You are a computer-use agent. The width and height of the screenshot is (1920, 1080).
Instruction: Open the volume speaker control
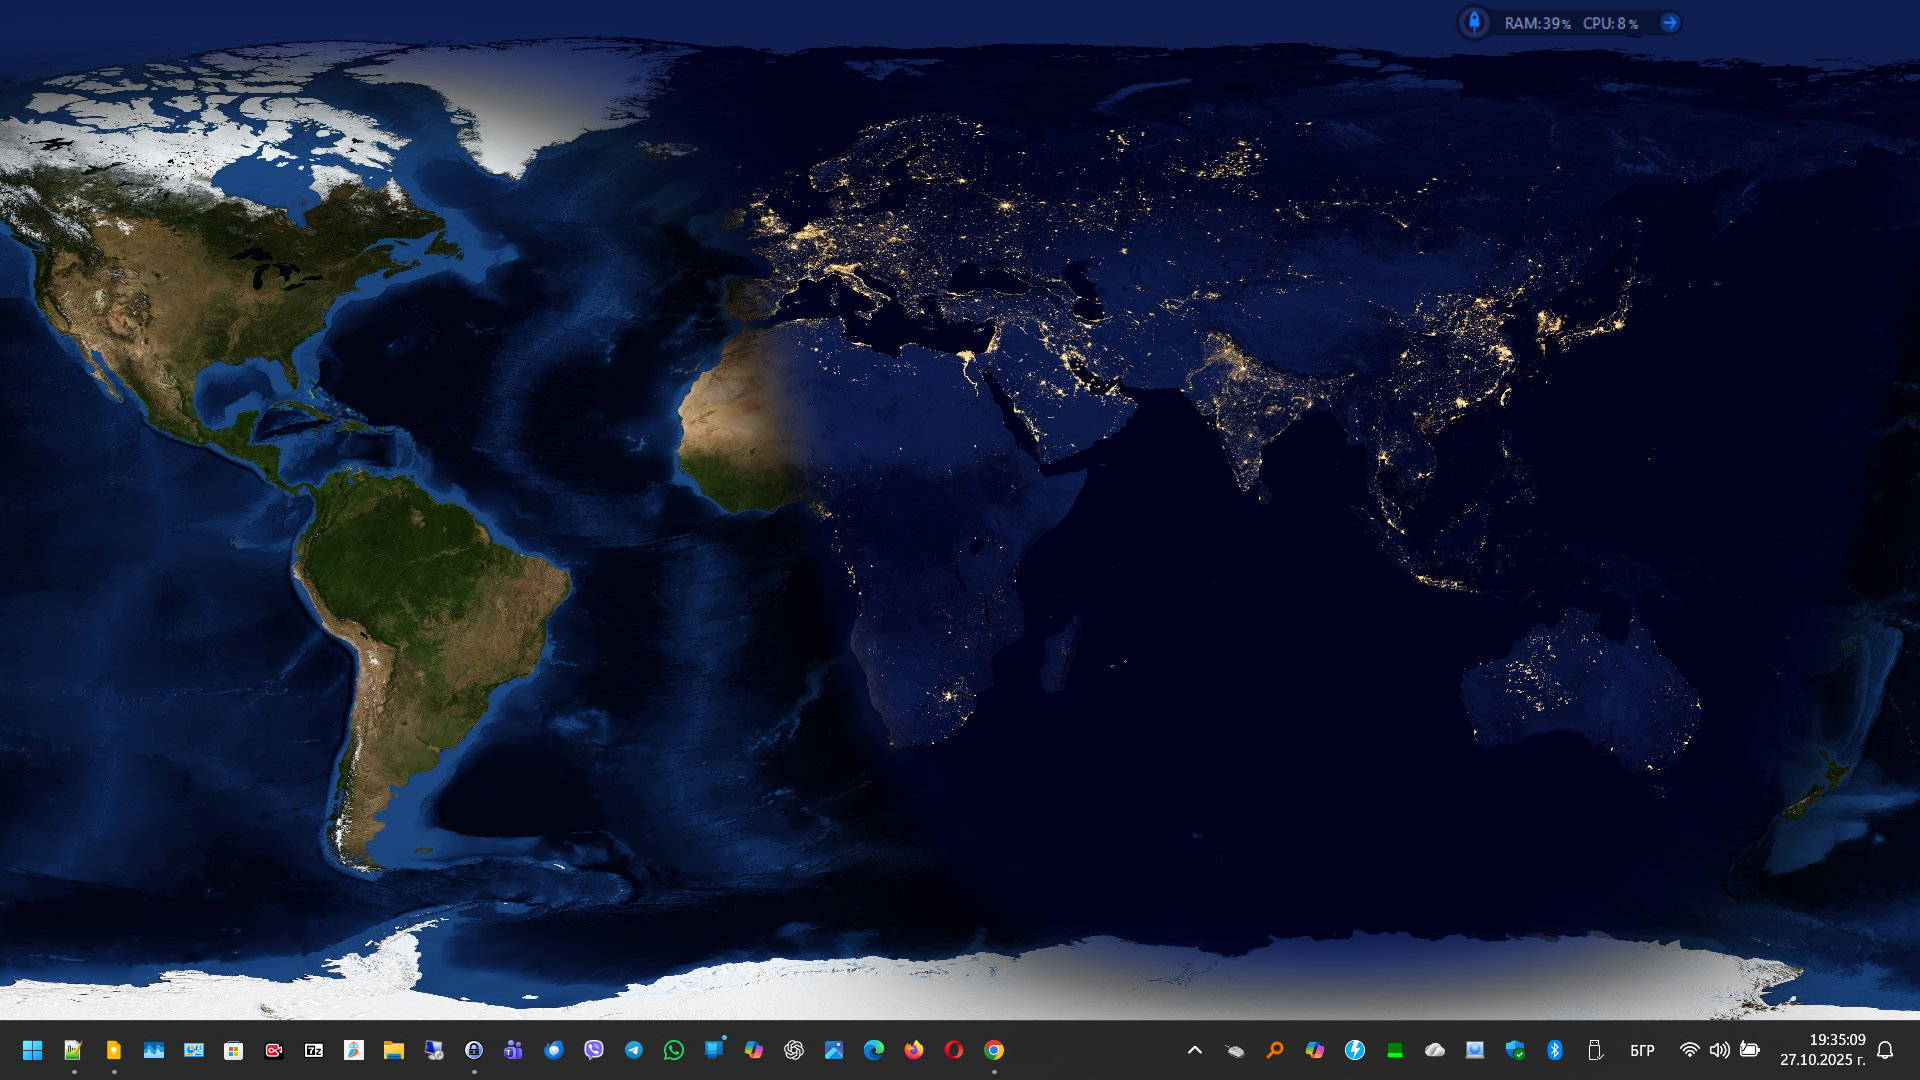pos(1719,1050)
